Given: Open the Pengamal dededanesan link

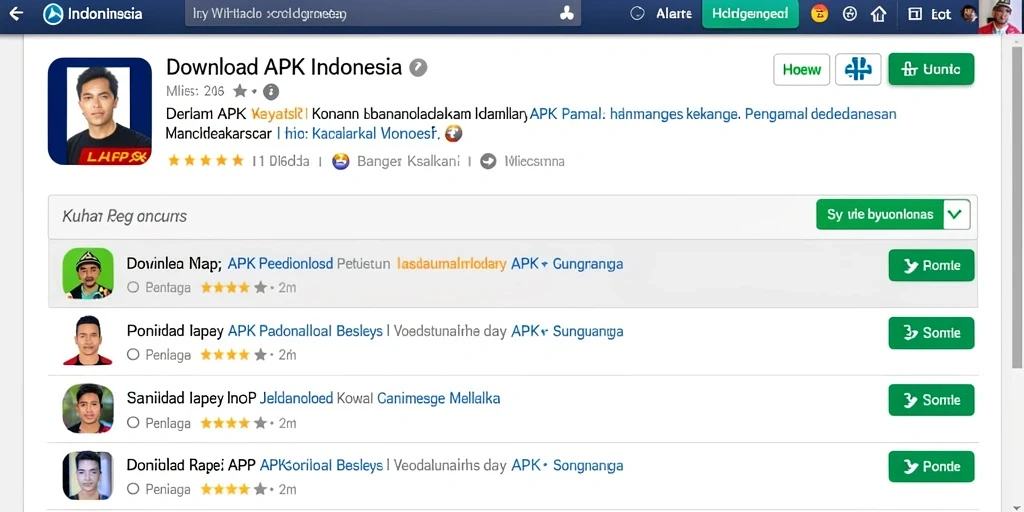Looking at the screenshot, I should [x=821, y=114].
